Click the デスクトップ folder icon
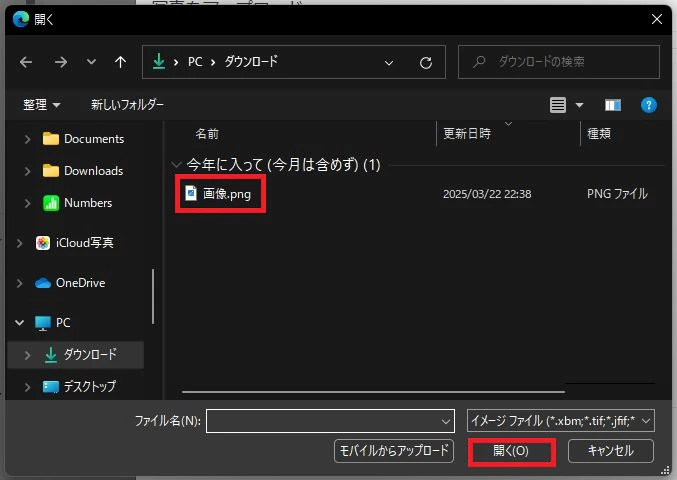The width and height of the screenshot is (677, 480). pos(51,387)
